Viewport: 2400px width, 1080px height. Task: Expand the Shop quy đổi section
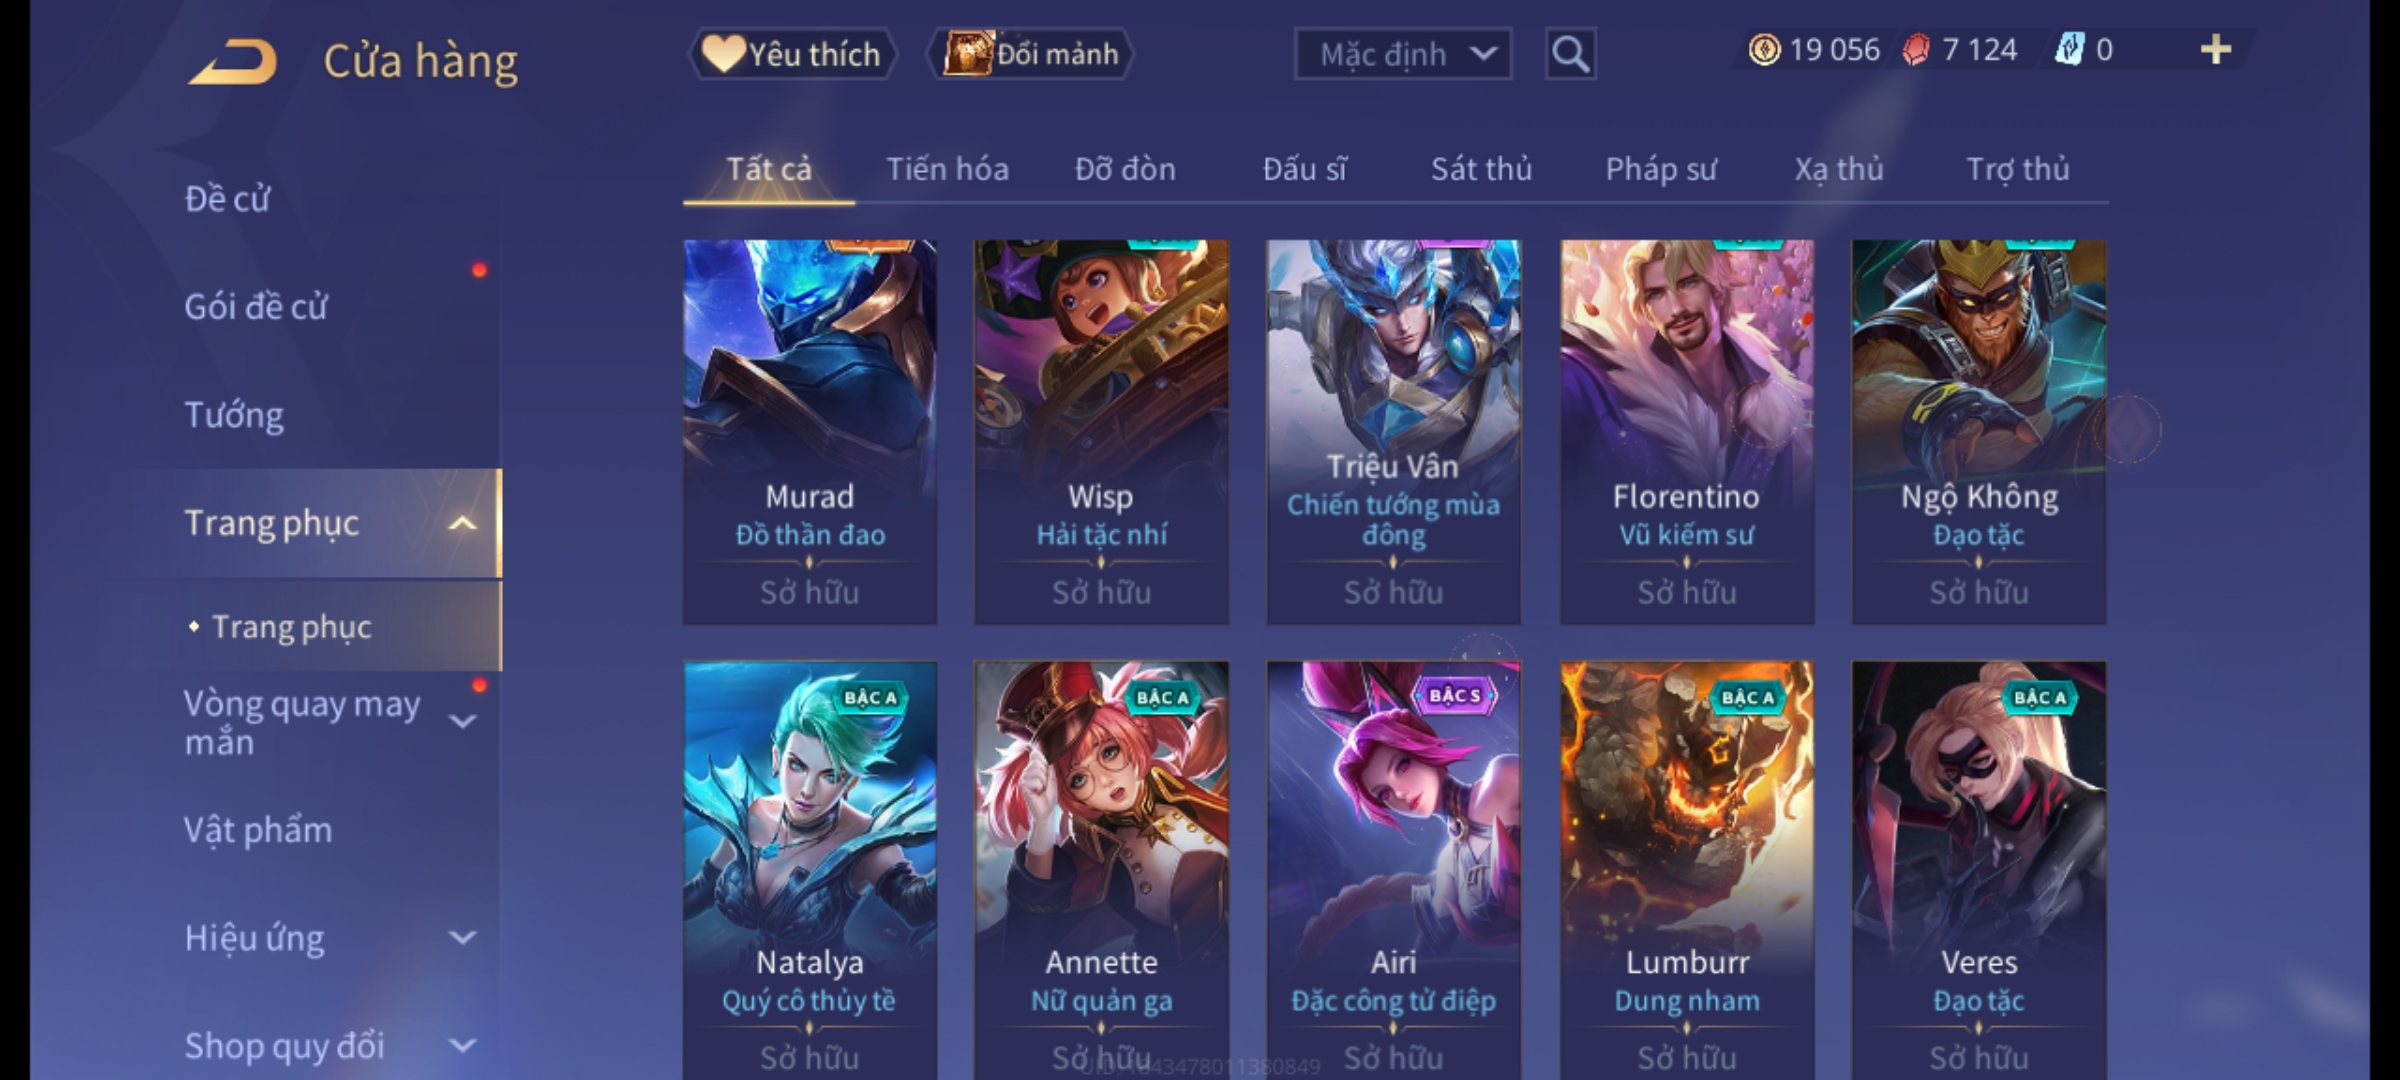(x=462, y=1045)
